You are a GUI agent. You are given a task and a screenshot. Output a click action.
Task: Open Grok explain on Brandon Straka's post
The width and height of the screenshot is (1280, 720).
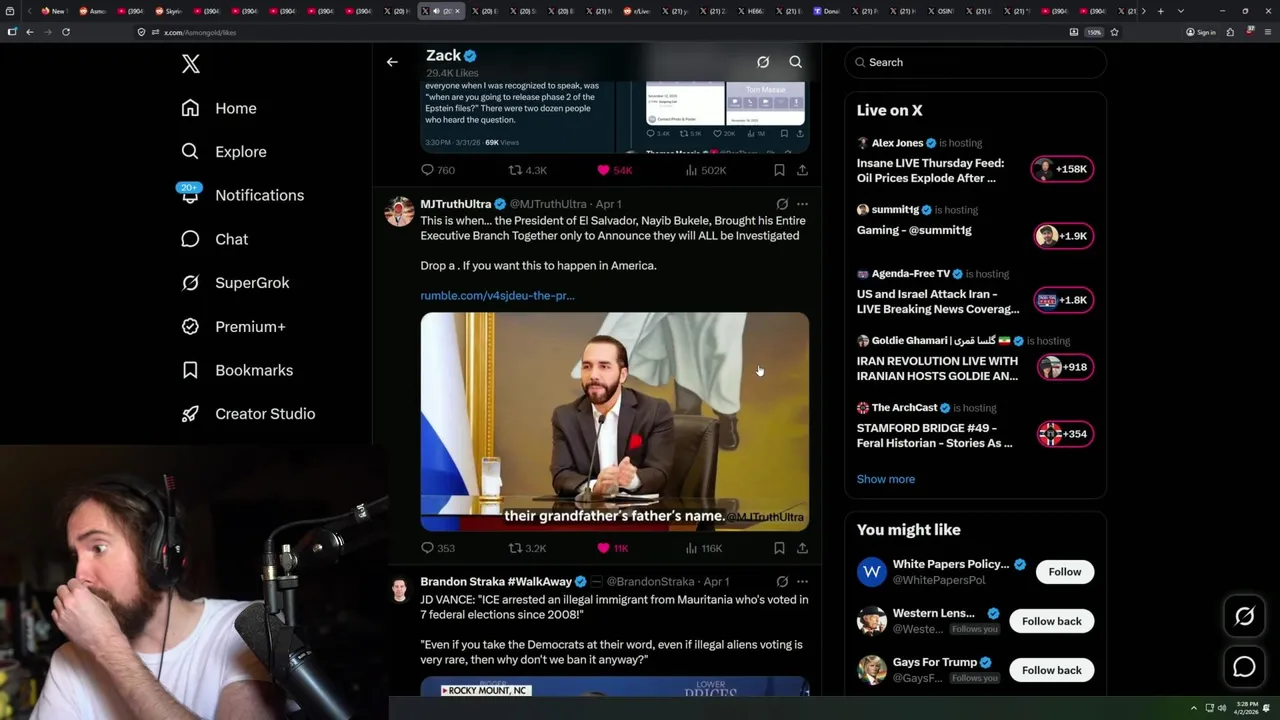click(x=782, y=582)
